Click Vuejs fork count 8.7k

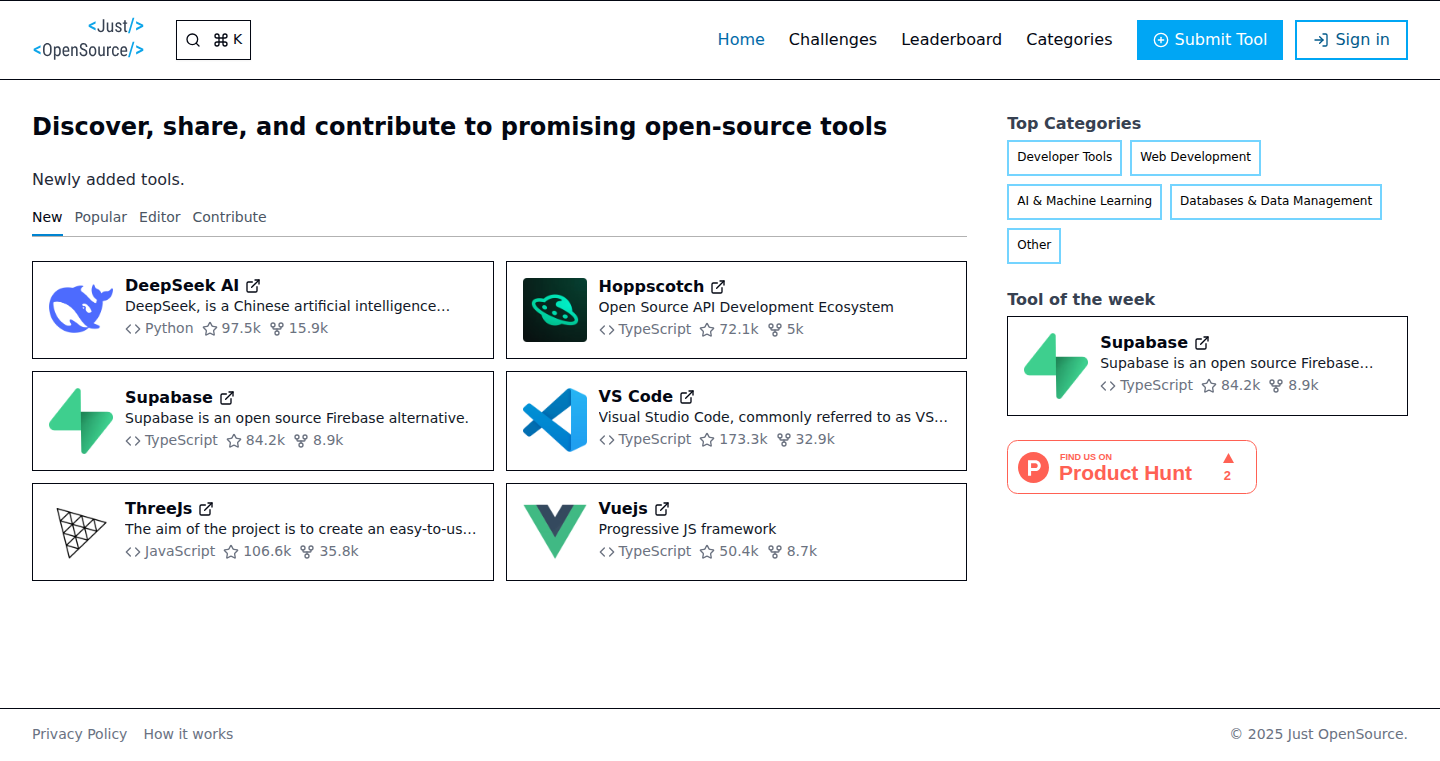pos(792,551)
